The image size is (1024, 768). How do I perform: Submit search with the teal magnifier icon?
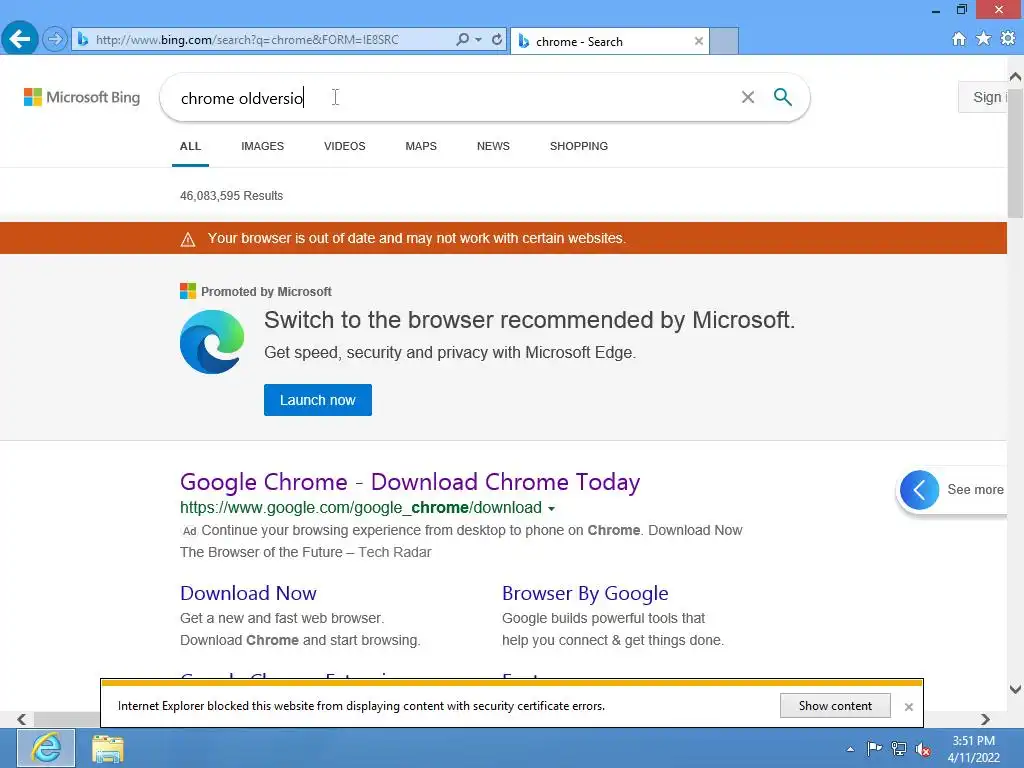click(782, 97)
